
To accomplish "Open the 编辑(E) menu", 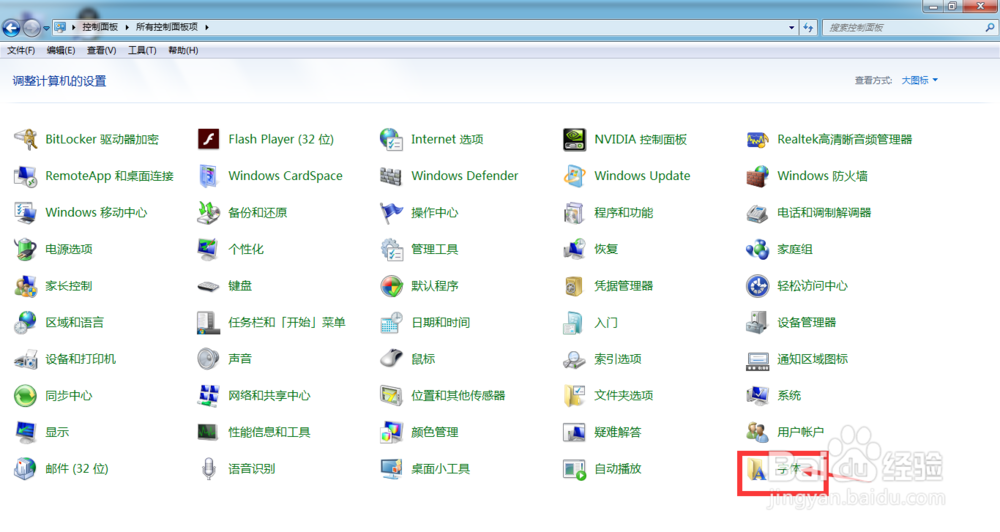I will [x=61, y=50].
